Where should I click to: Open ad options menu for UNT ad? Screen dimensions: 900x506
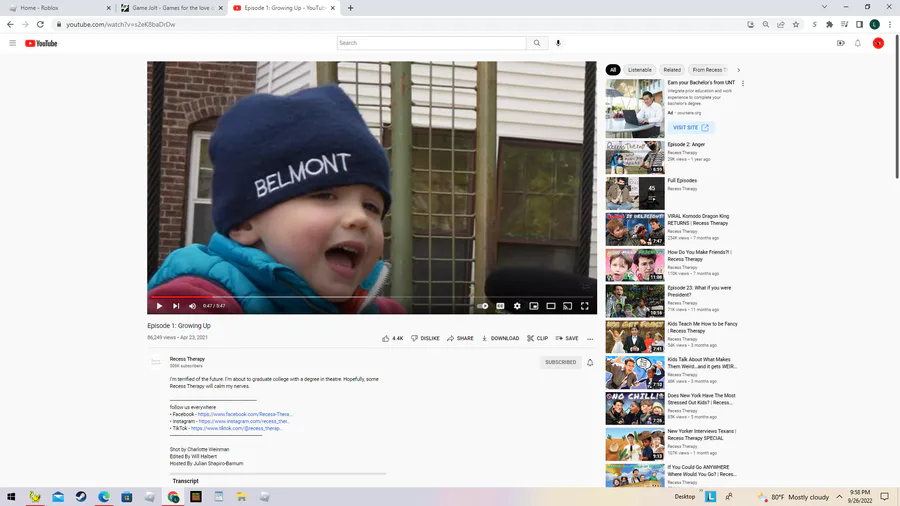[743, 84]
